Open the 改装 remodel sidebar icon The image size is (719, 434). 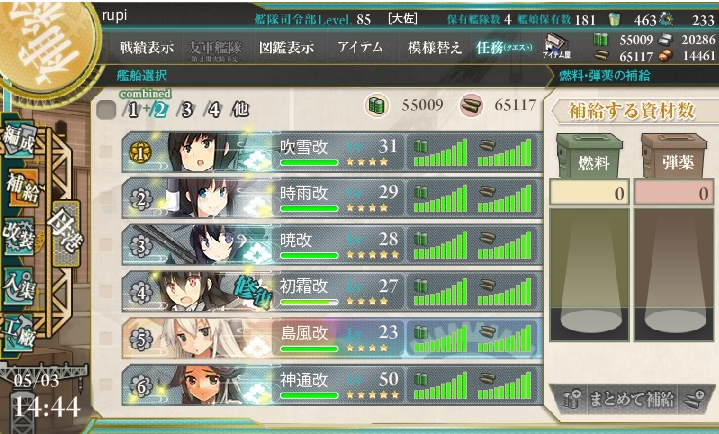pyautogui.click(x=19, y=235)
